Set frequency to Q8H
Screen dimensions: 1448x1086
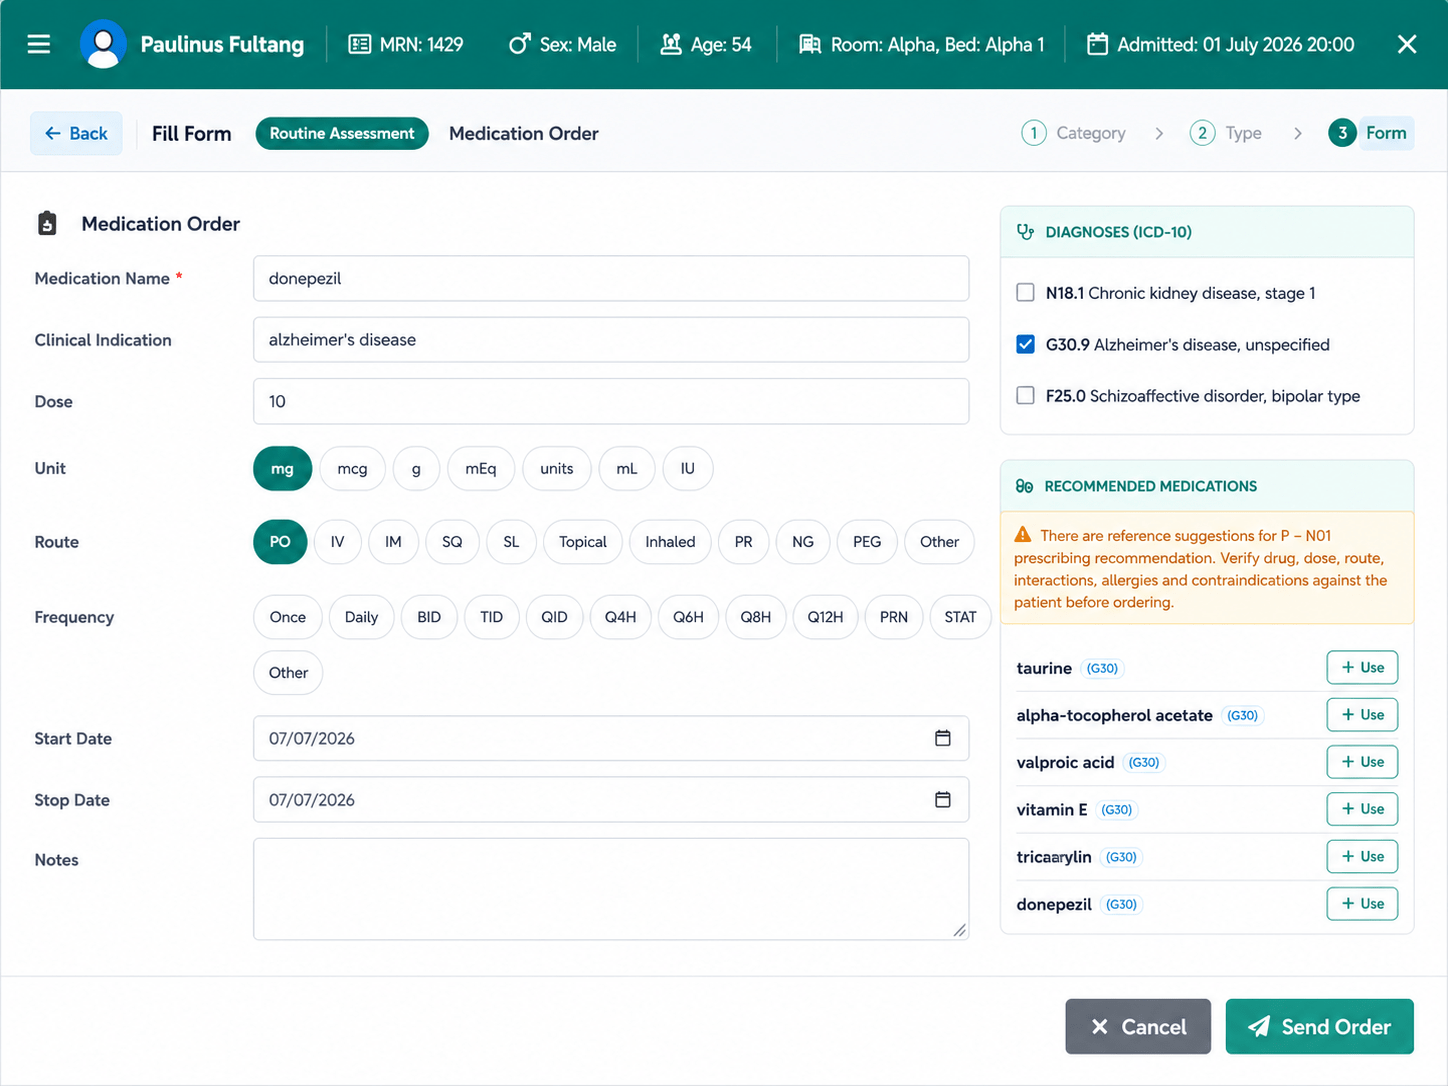756,617
